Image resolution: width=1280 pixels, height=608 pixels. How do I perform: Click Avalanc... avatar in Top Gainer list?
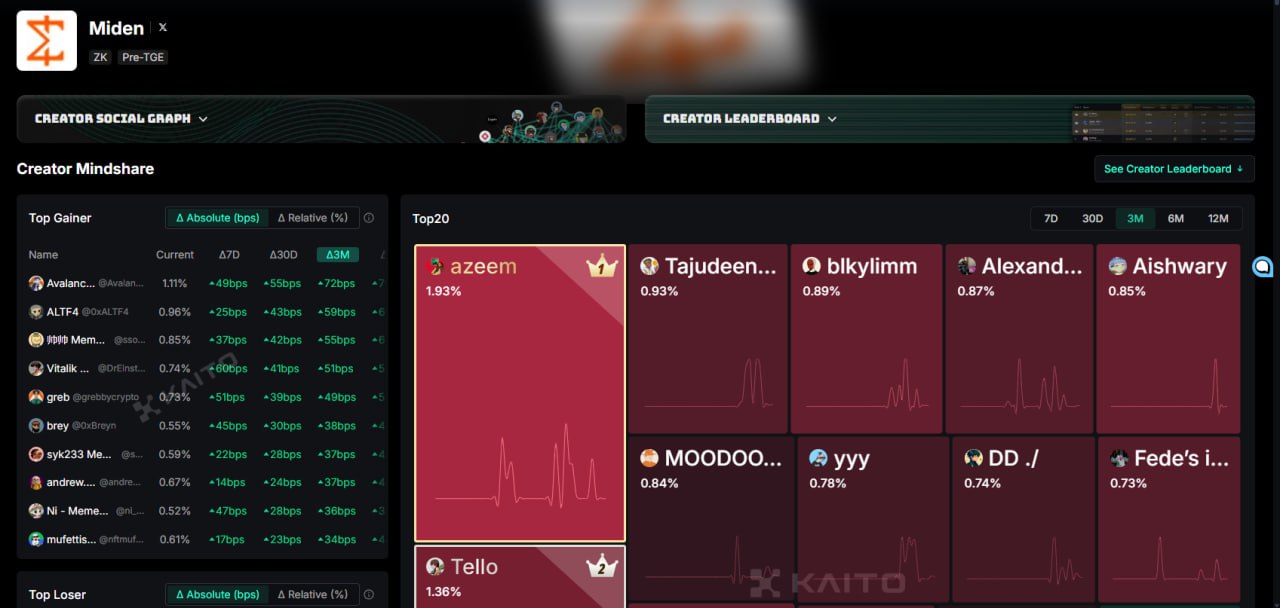pos(36,283)
